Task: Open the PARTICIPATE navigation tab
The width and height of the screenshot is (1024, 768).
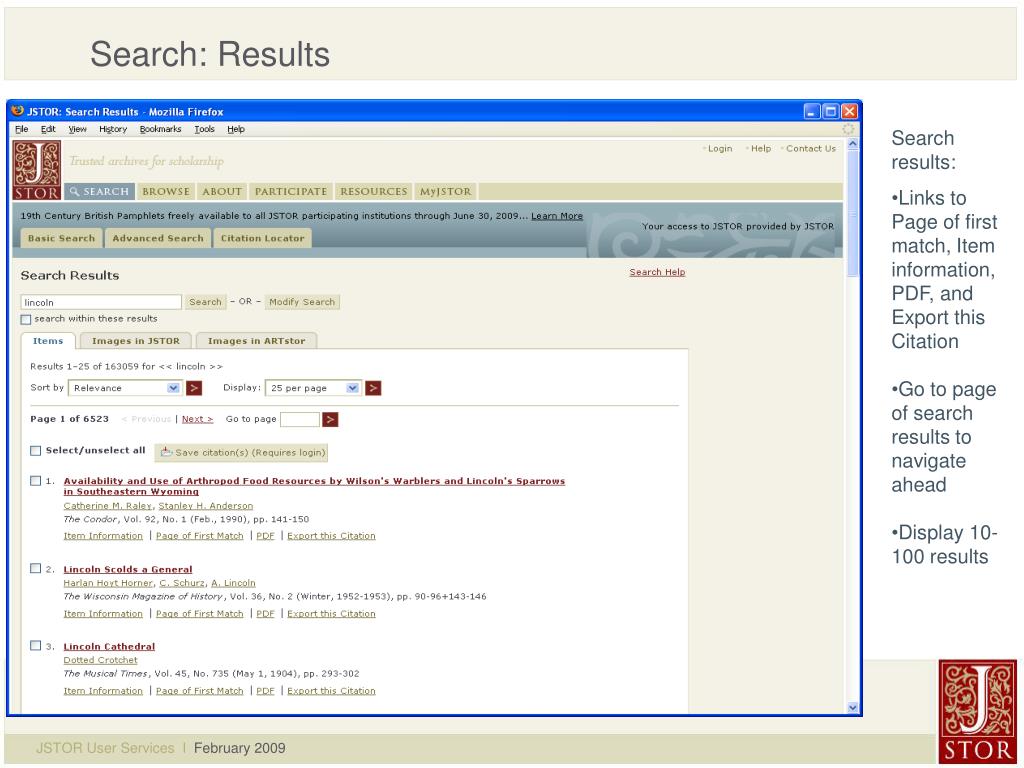Action: click(291, 191)
